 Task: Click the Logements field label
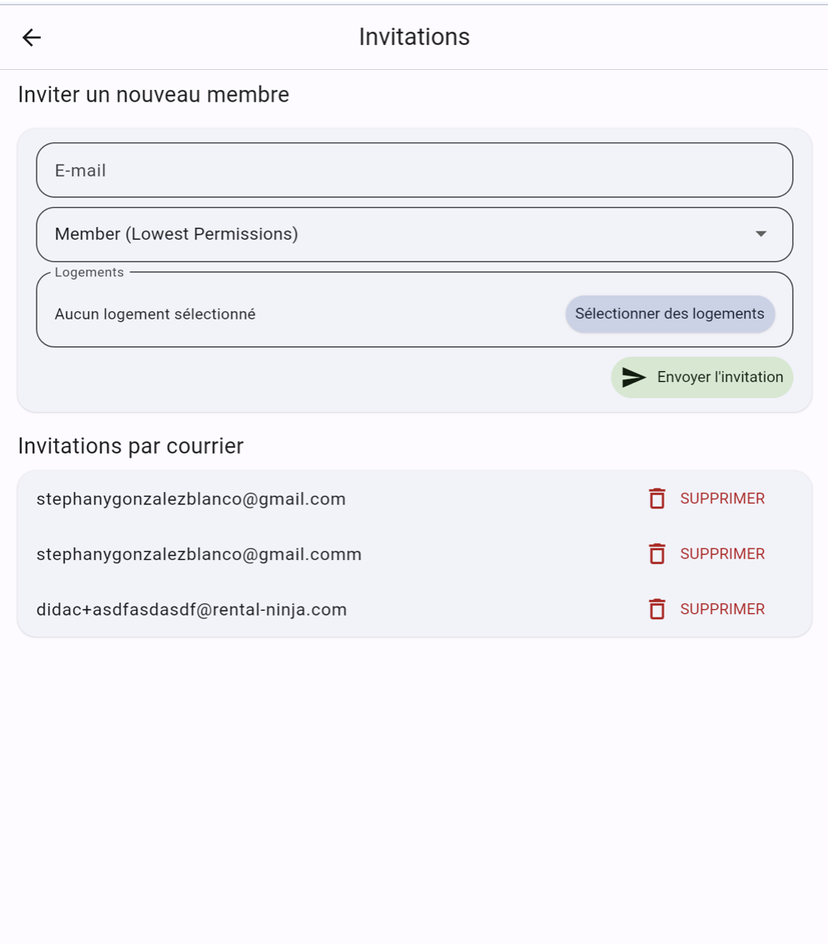[89, 272]
